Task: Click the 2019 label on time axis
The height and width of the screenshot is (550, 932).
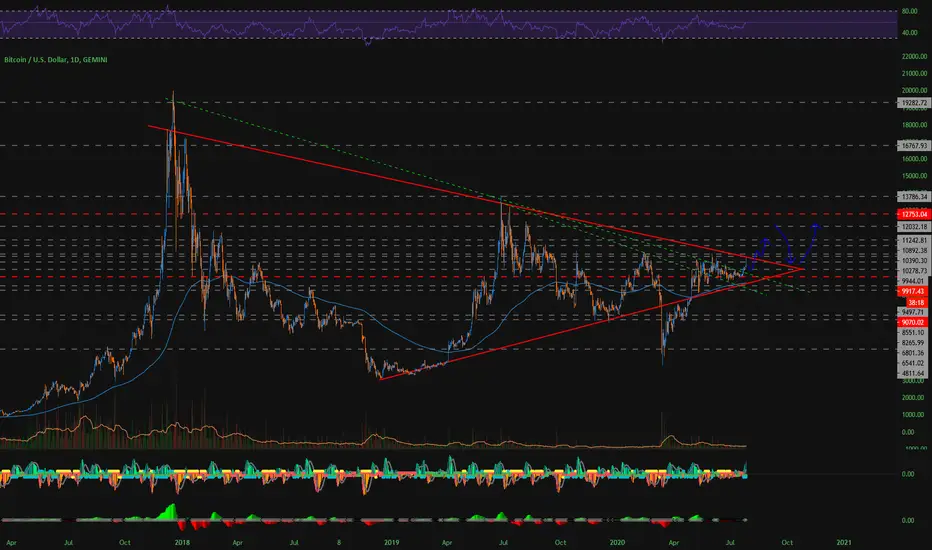Action: pos(391,542)
